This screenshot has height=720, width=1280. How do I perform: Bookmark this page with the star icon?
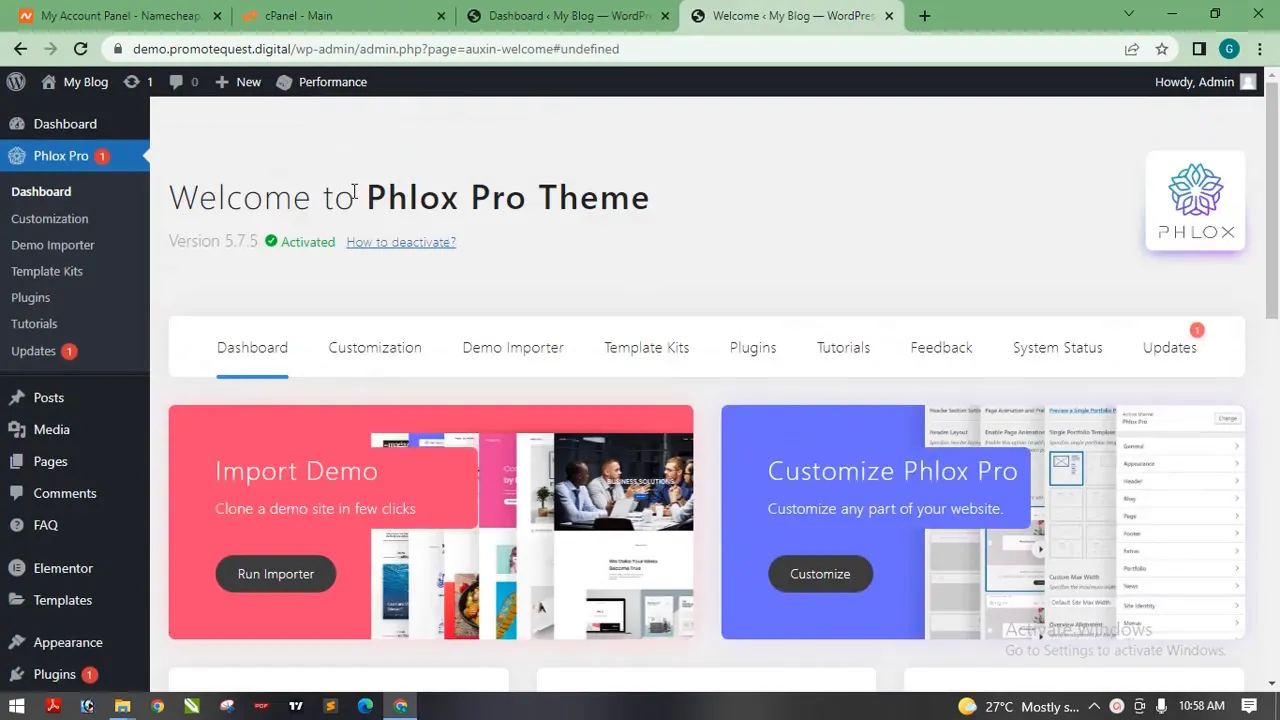coord(1162,49)
